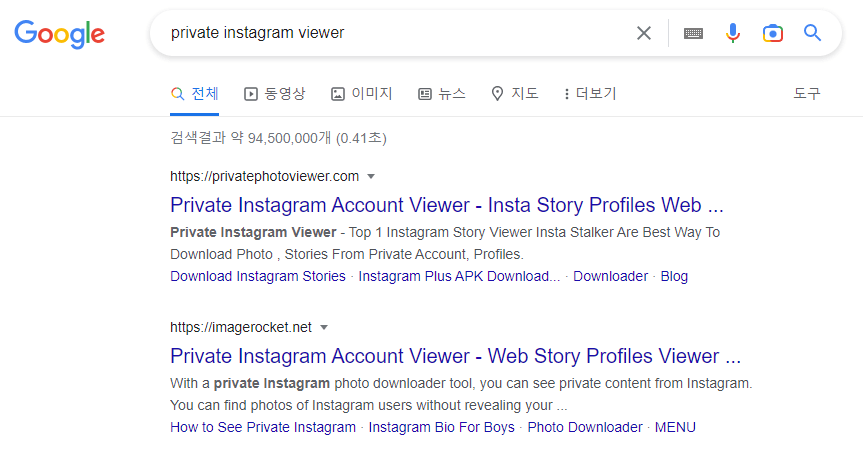The width and height of the screenshot is (863, 469).
Task: Click How to See Private Instagram sitelink
Action: pos(263,427)
